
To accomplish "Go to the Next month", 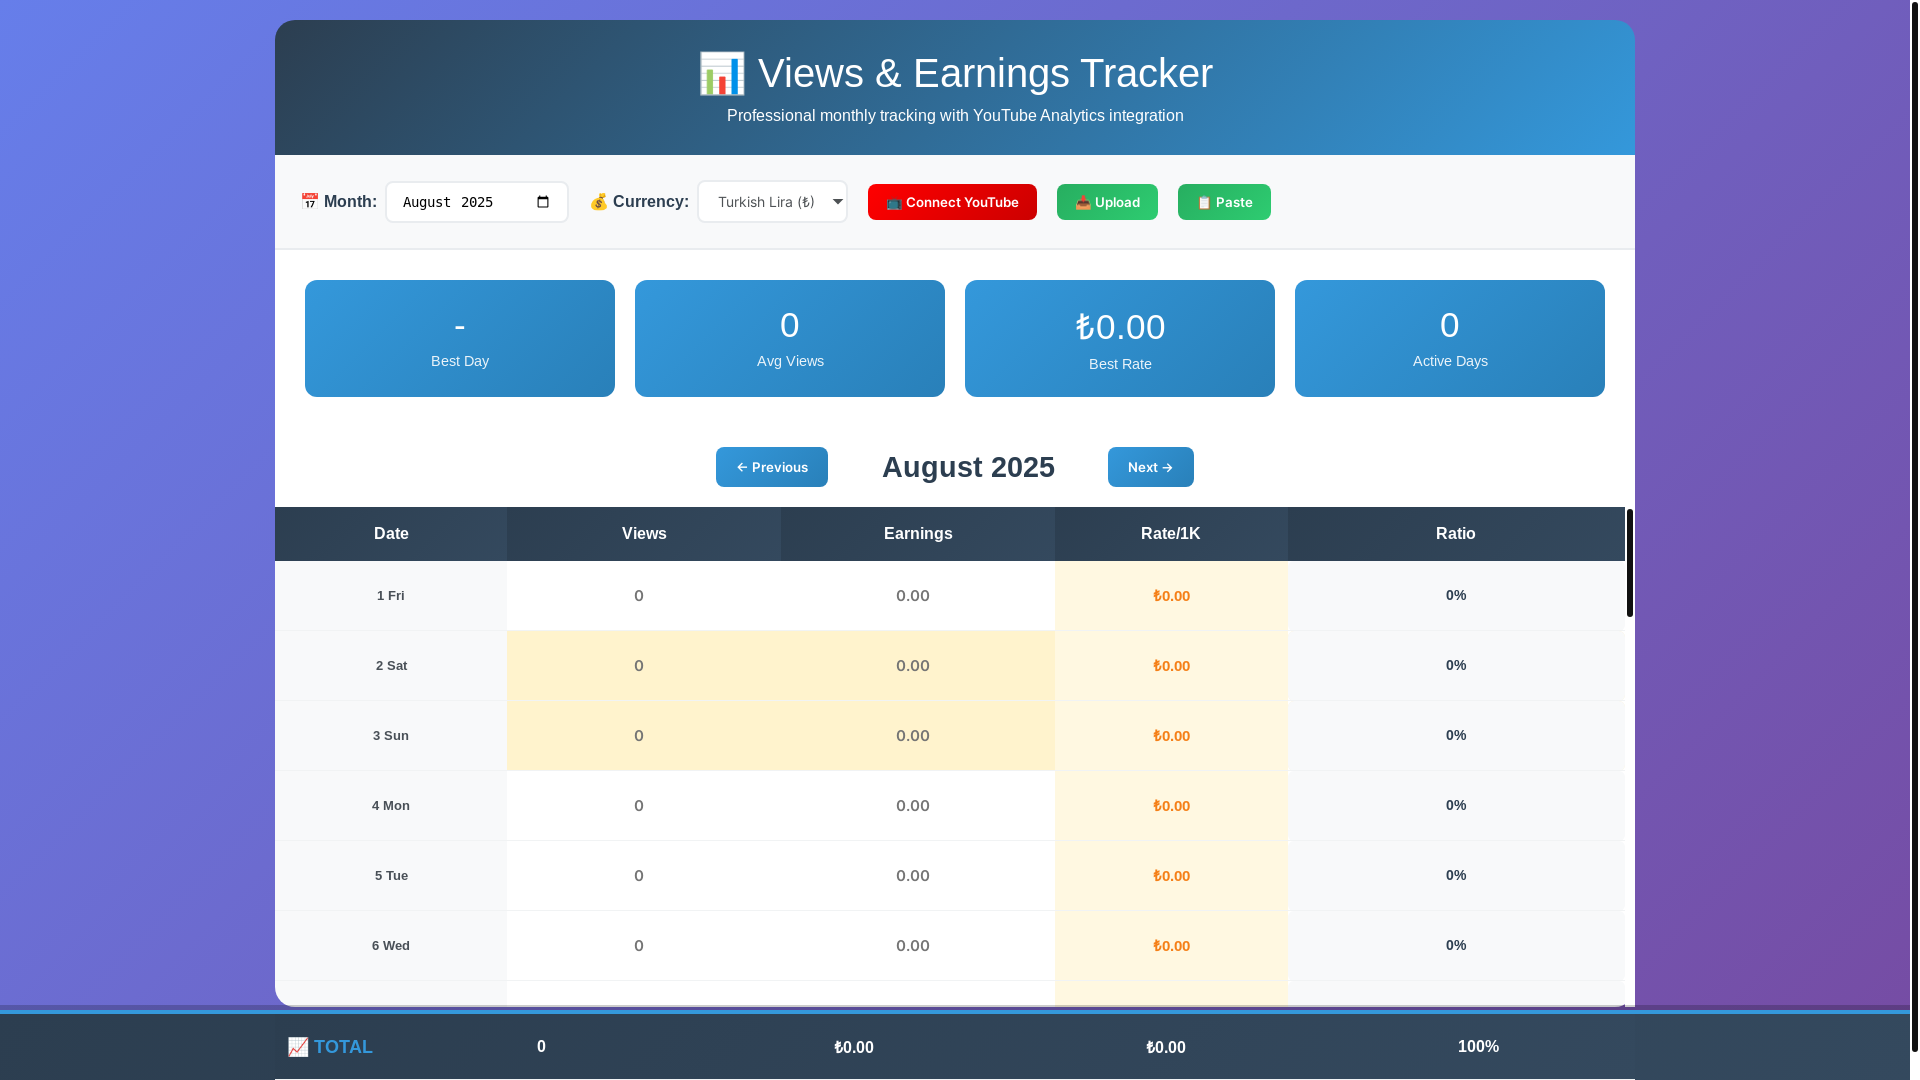I will click(x=1151, y=467).
